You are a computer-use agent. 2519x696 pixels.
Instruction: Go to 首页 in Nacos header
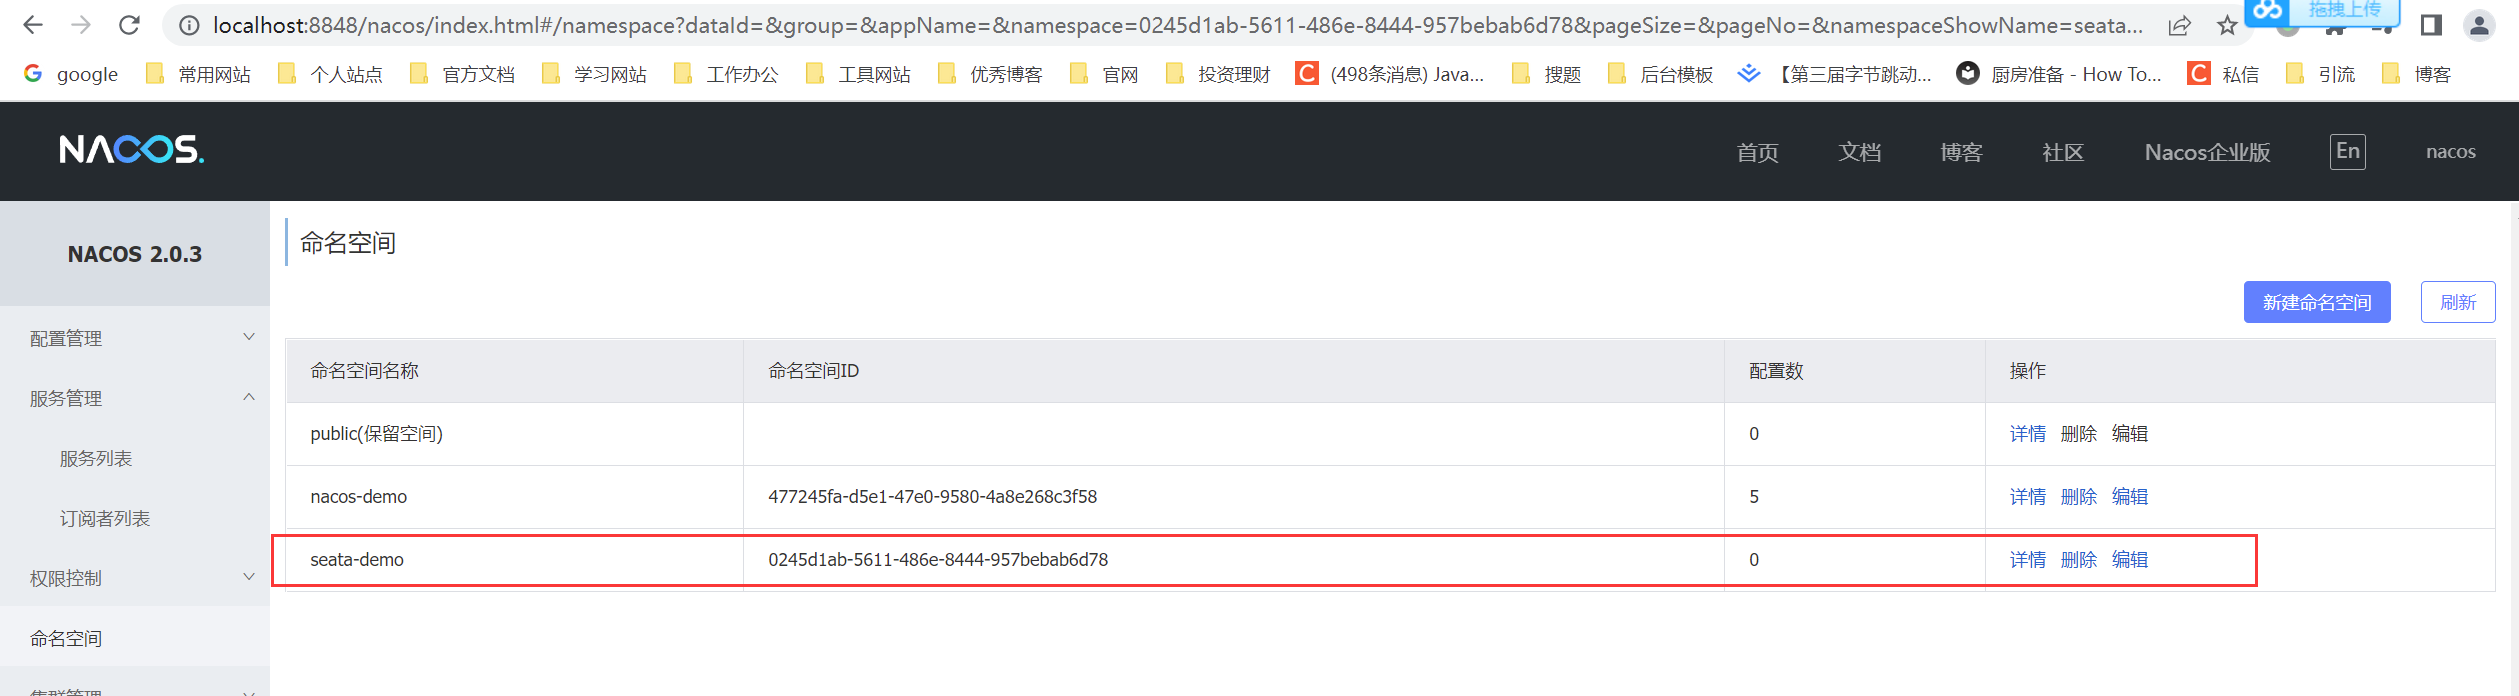coord(1757,152)
